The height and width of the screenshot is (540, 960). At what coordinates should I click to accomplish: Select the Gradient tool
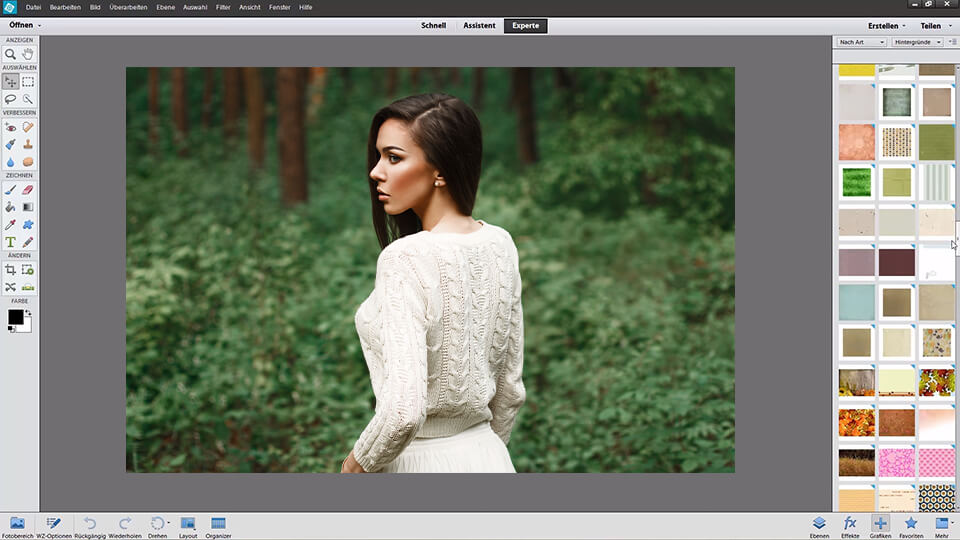pos(28,208)
